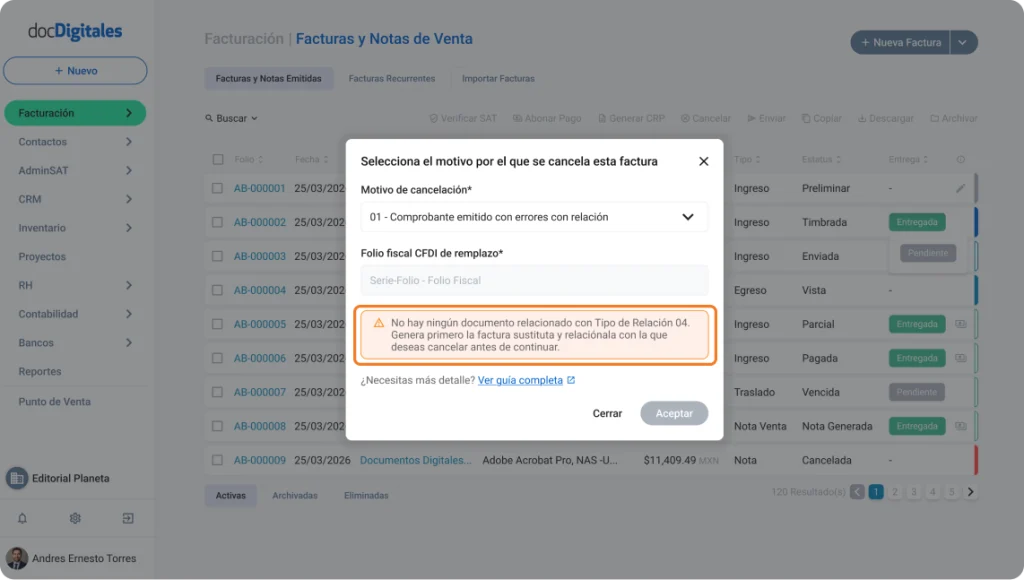Click the Editorial Planeta company icon
Image resolution: width=1024 pixels, height=580 pixels.
(x=17, y=478)
